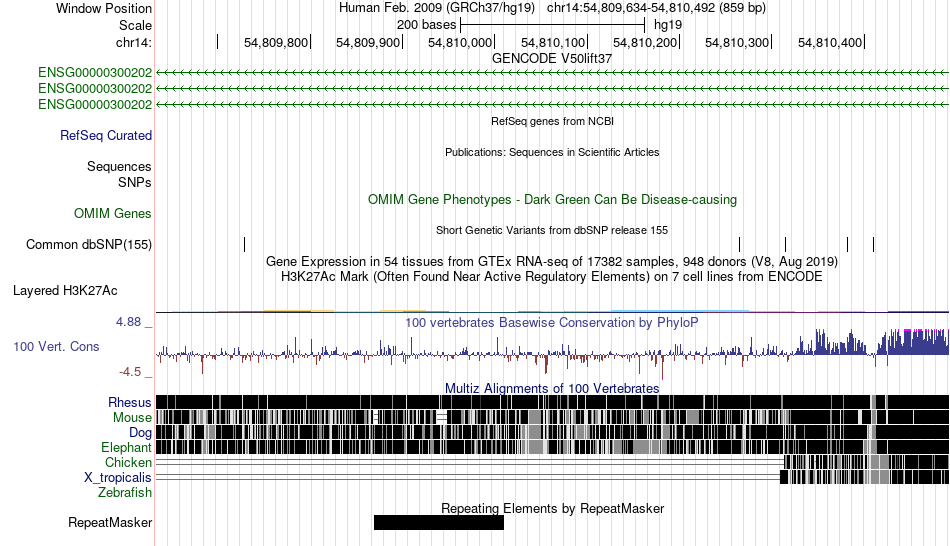The image size is (950, 546).
Task: Select the Mouse alignment label
Action: [x=132, y=418]
